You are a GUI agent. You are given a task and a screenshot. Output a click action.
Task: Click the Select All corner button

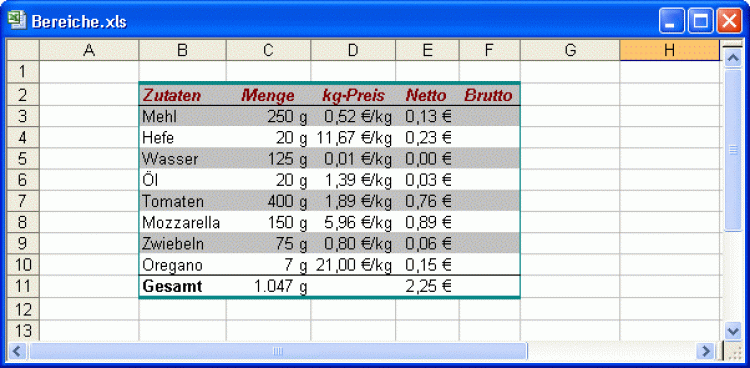coord(22,50)
